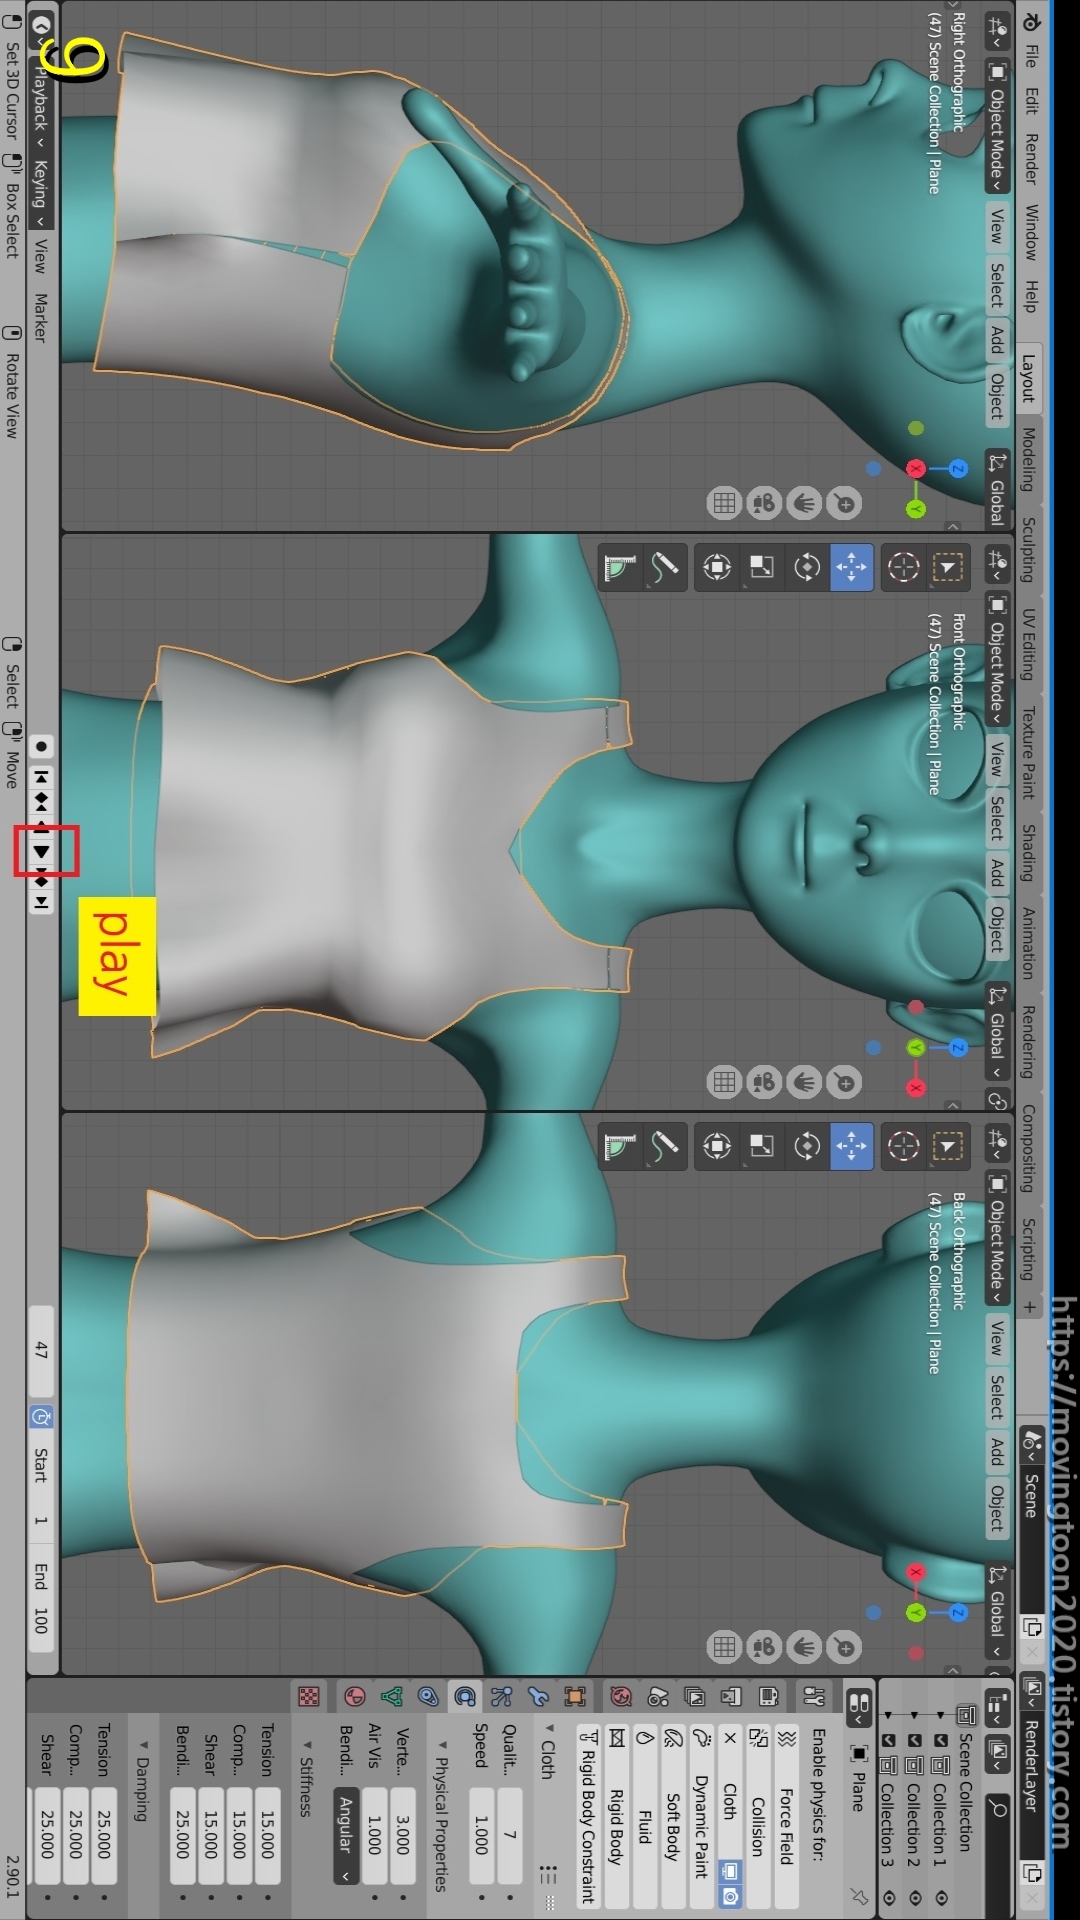The height and width of the screenshot is (1920, 1080).
Task: Select the Annotate pencil tool in Front view
Action: (x=664, y=567)
